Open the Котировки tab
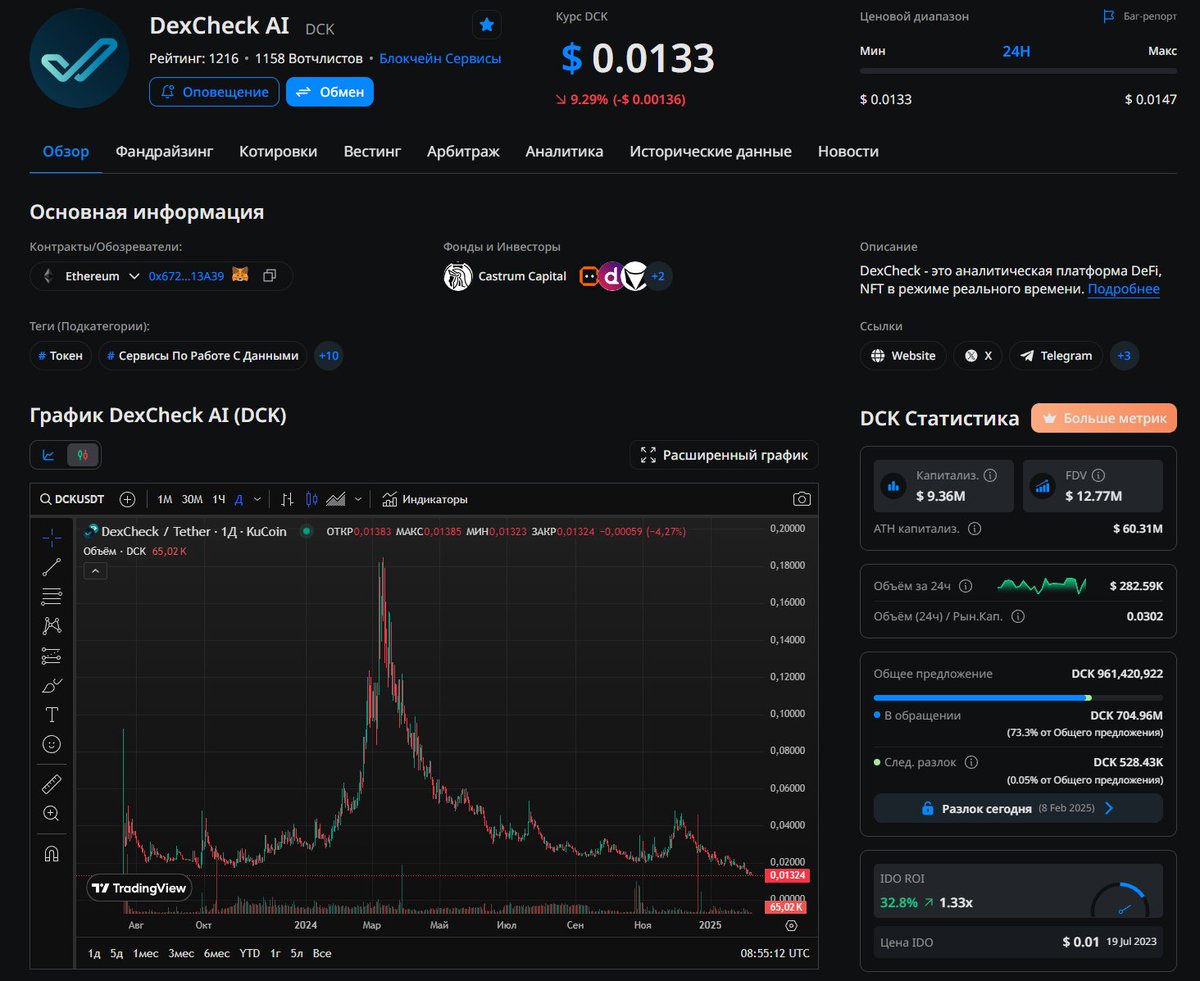 [x=278, y=152]
